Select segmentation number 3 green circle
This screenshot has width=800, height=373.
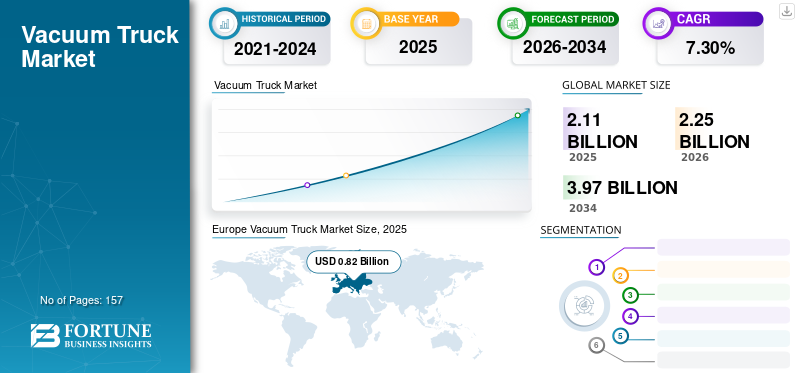[631, 295]
